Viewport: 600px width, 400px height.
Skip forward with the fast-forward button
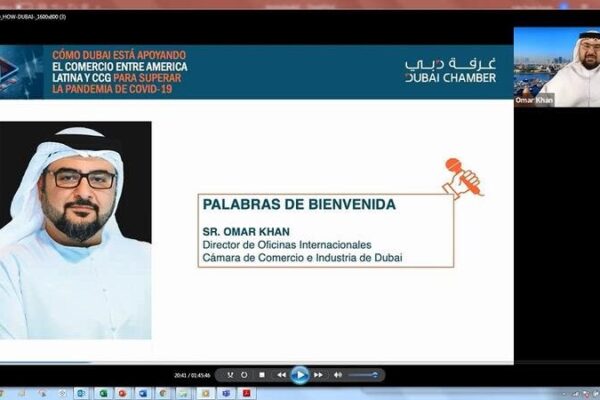(x=318, y=375)
